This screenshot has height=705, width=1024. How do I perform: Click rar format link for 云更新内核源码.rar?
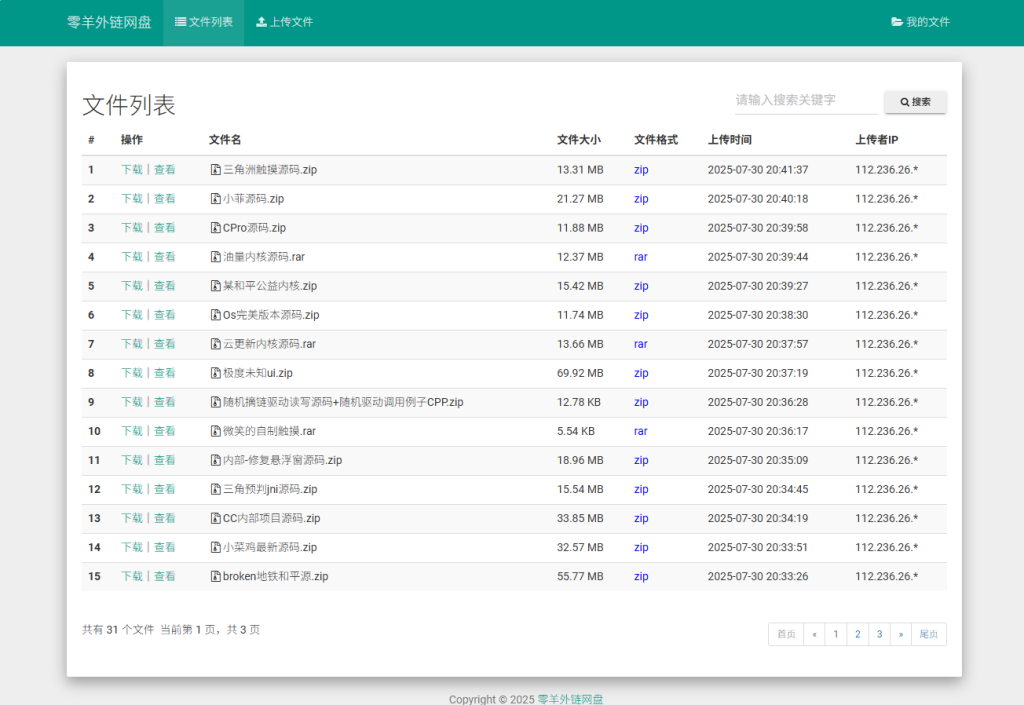tap(641, 344)
